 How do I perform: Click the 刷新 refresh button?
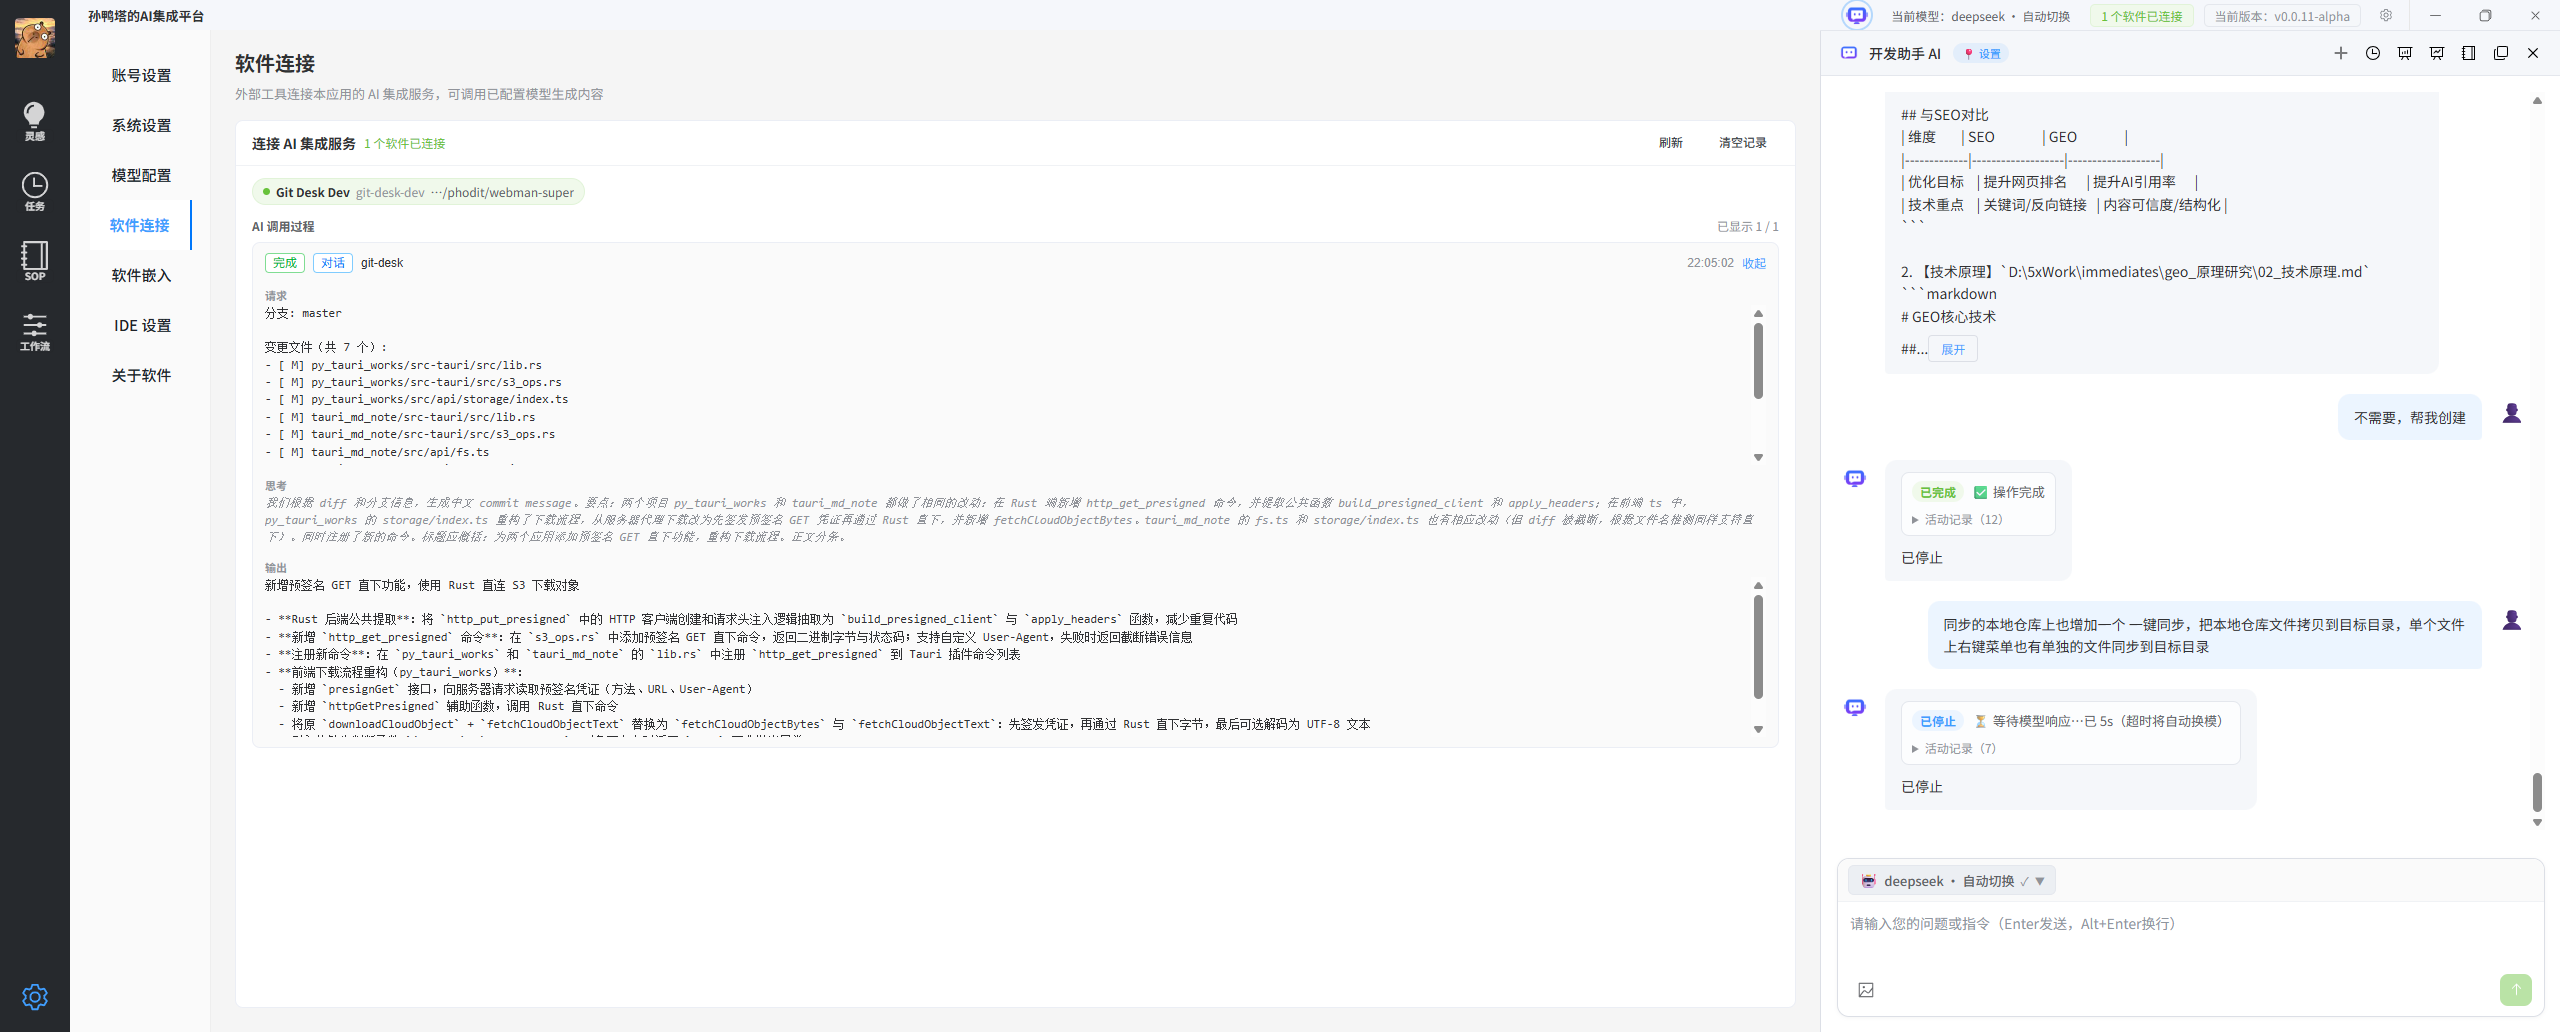[x=1671, y=143]
